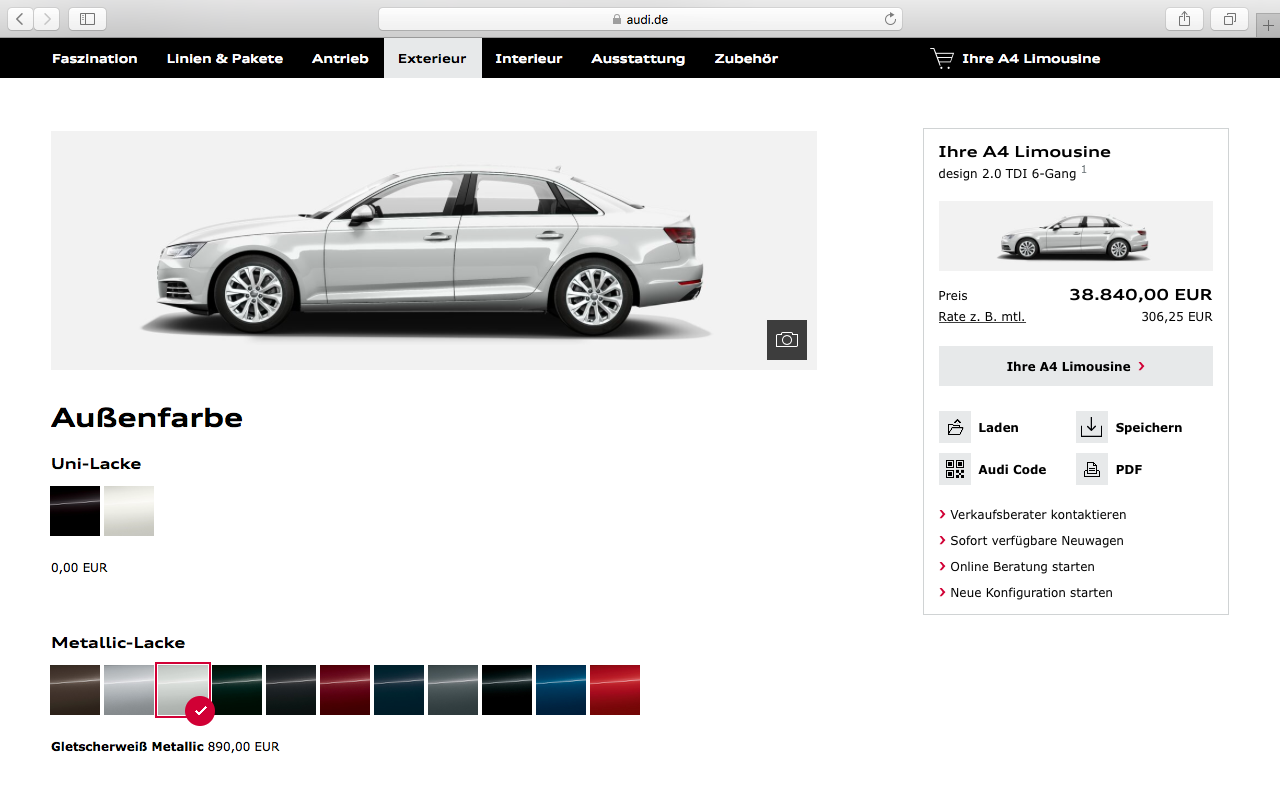Click the camera icon on car image

click(x=787, y=340)
